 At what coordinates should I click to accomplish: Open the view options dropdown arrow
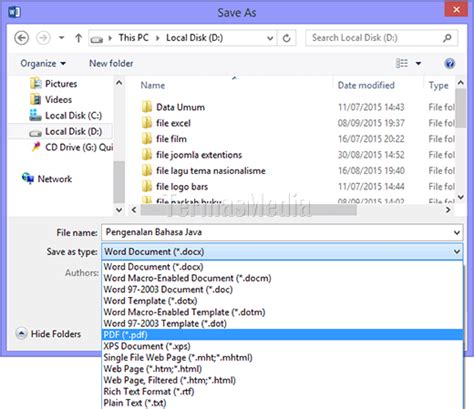click(x=418, y=63)
